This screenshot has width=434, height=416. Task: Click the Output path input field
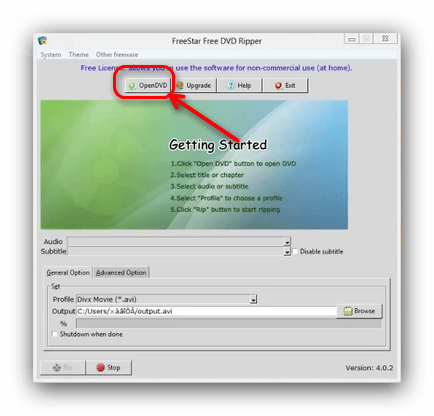coord(207,311)
